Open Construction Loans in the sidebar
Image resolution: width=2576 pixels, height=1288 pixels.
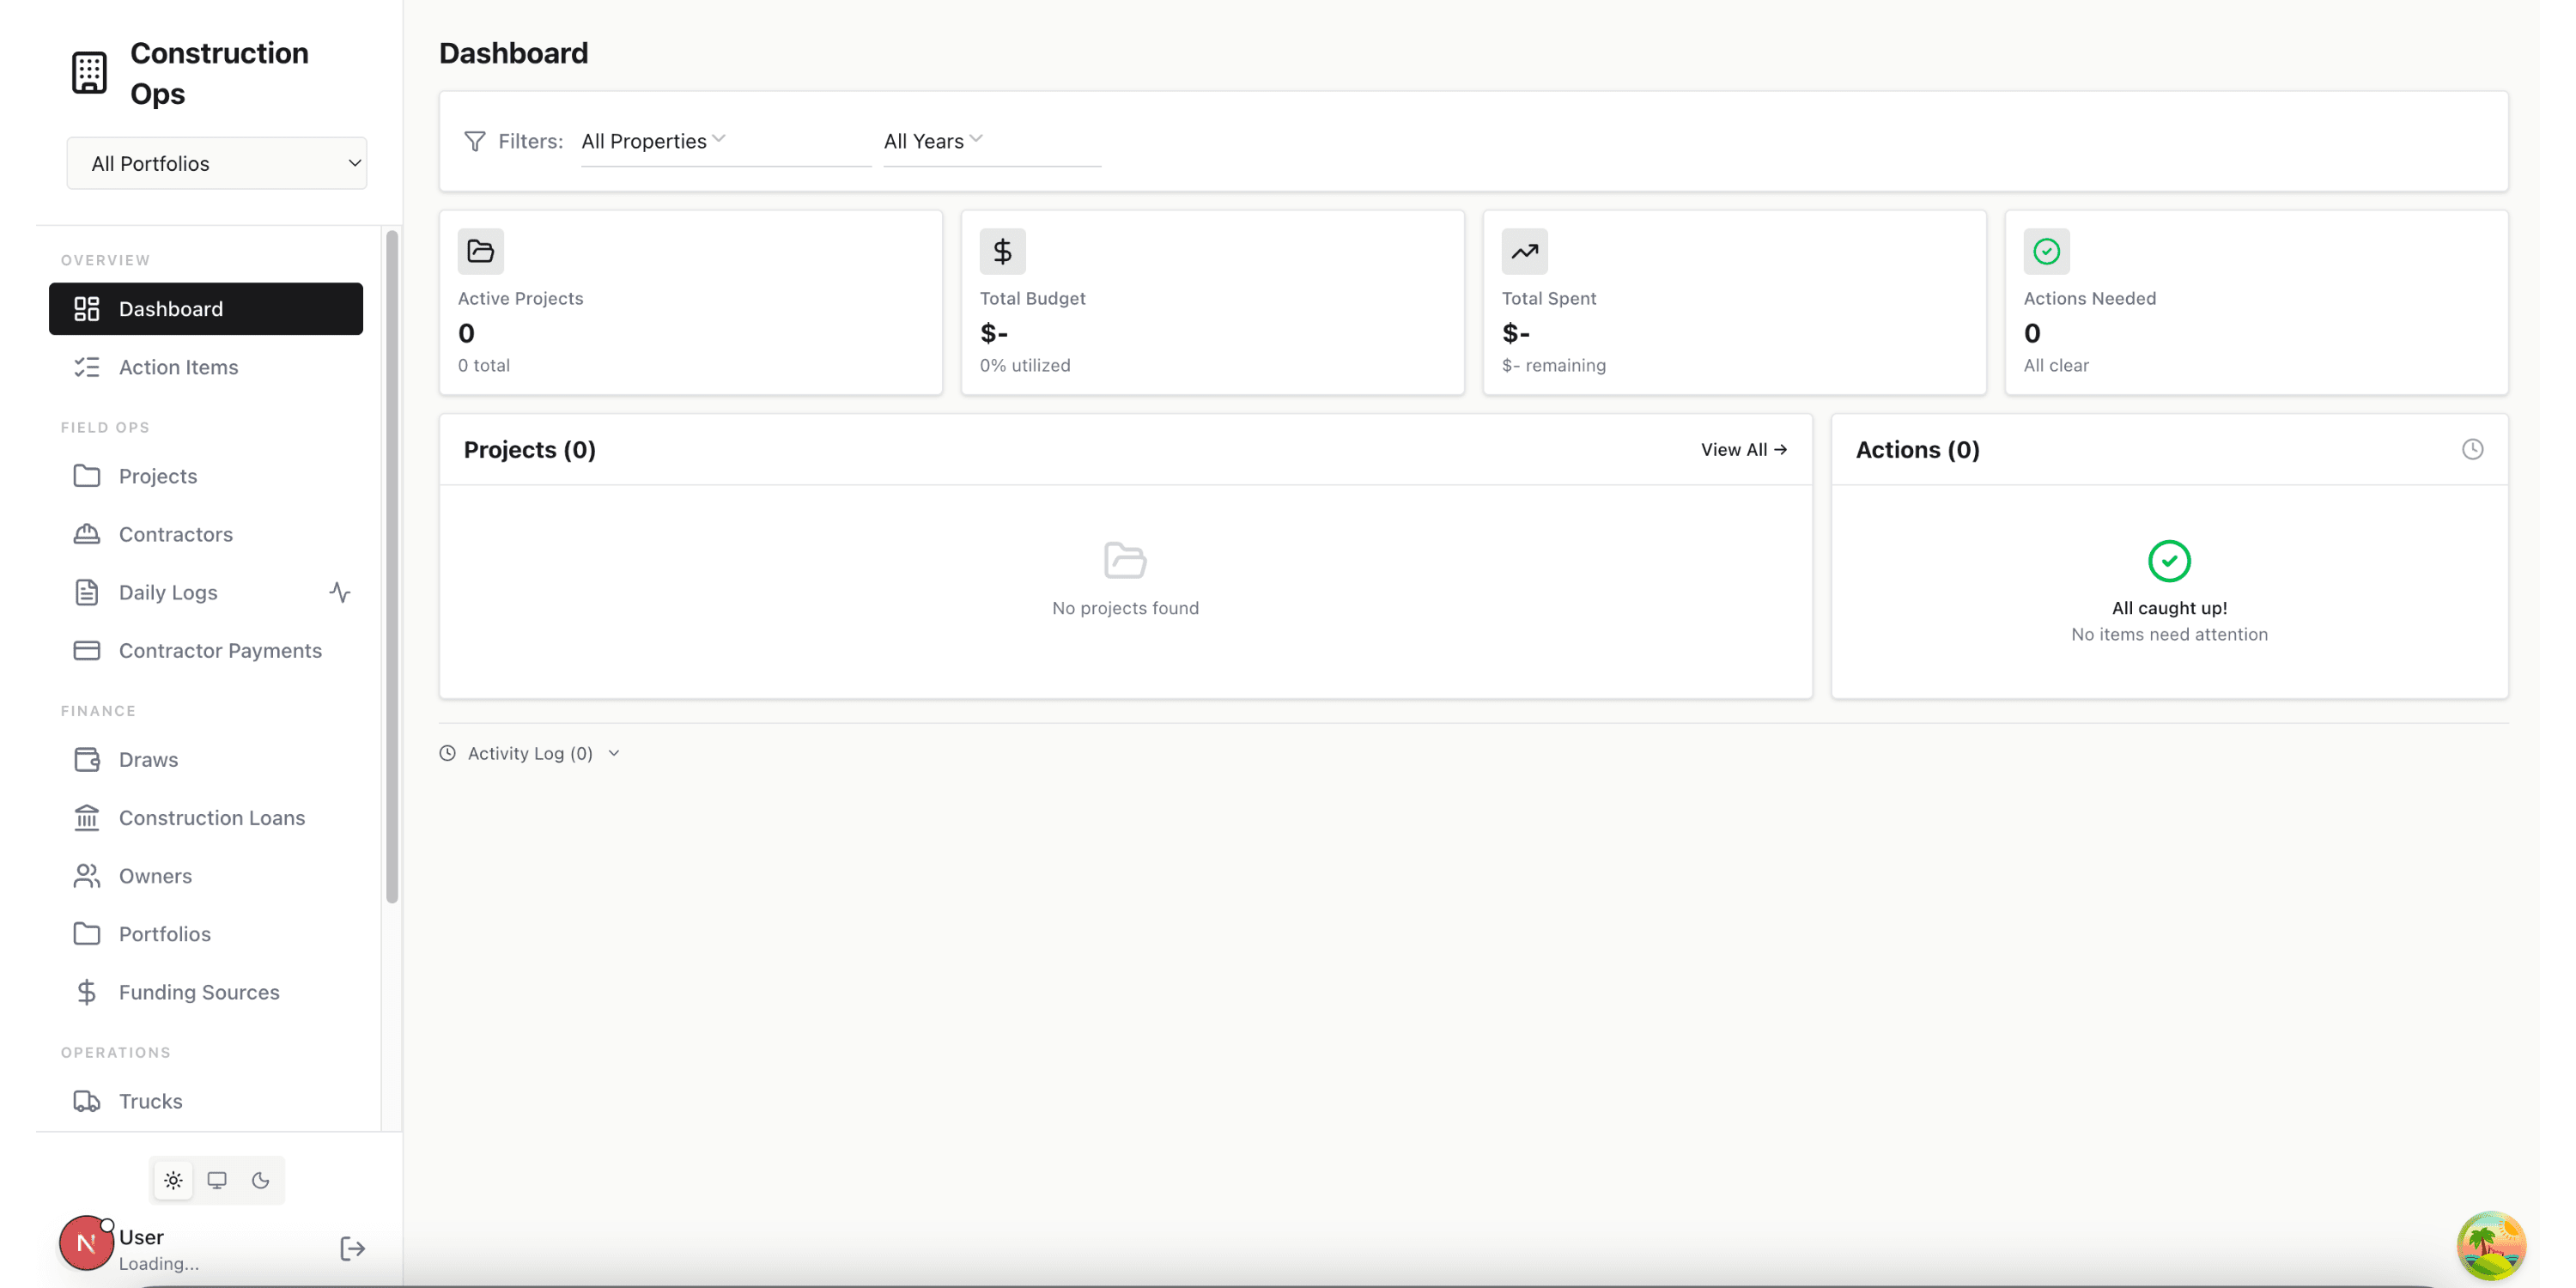(x=206, y=817)
